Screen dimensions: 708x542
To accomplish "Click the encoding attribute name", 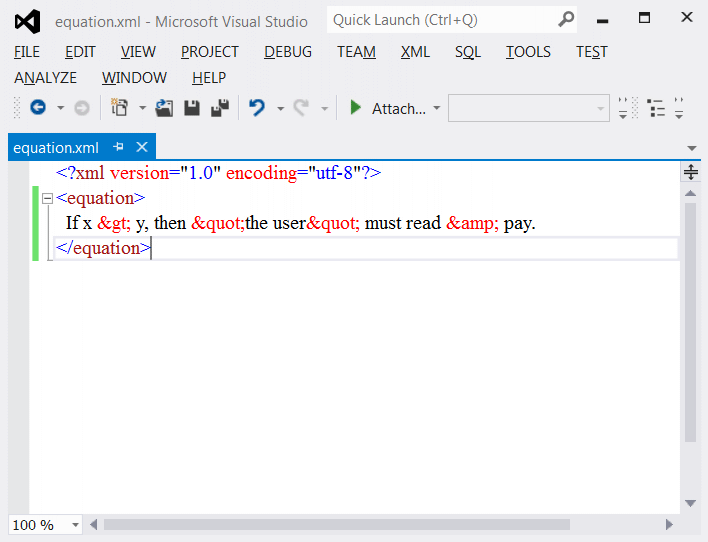I will click(x=261, y=173).
